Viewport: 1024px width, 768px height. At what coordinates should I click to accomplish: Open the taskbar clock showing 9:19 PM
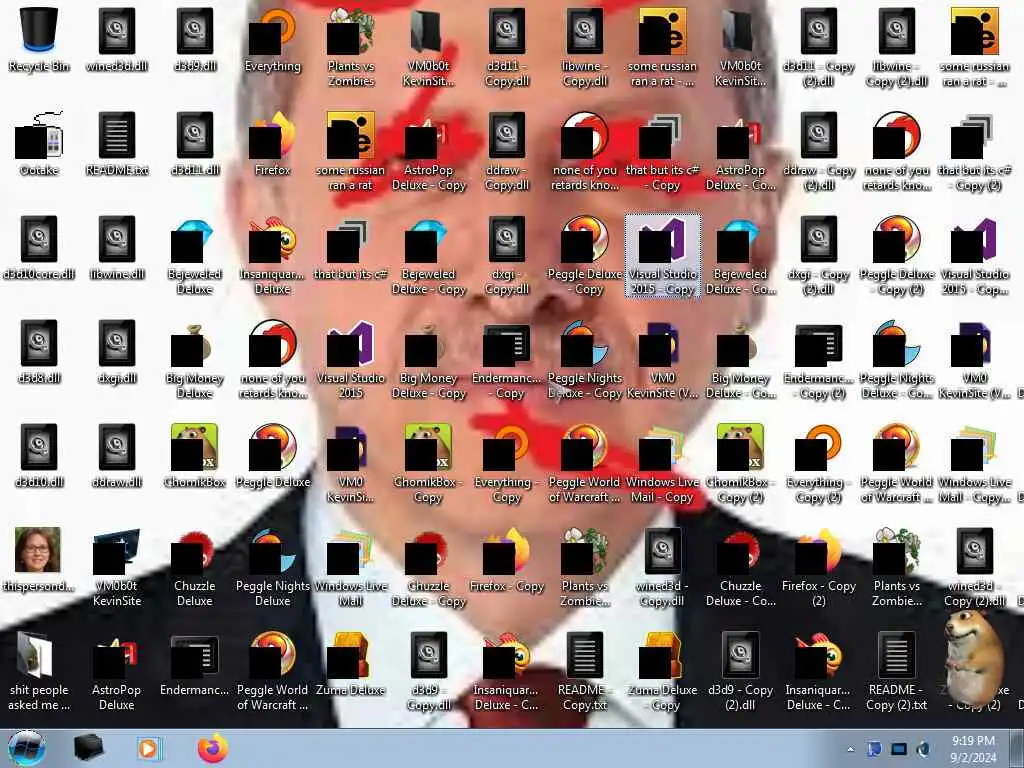tap(973, 749)
